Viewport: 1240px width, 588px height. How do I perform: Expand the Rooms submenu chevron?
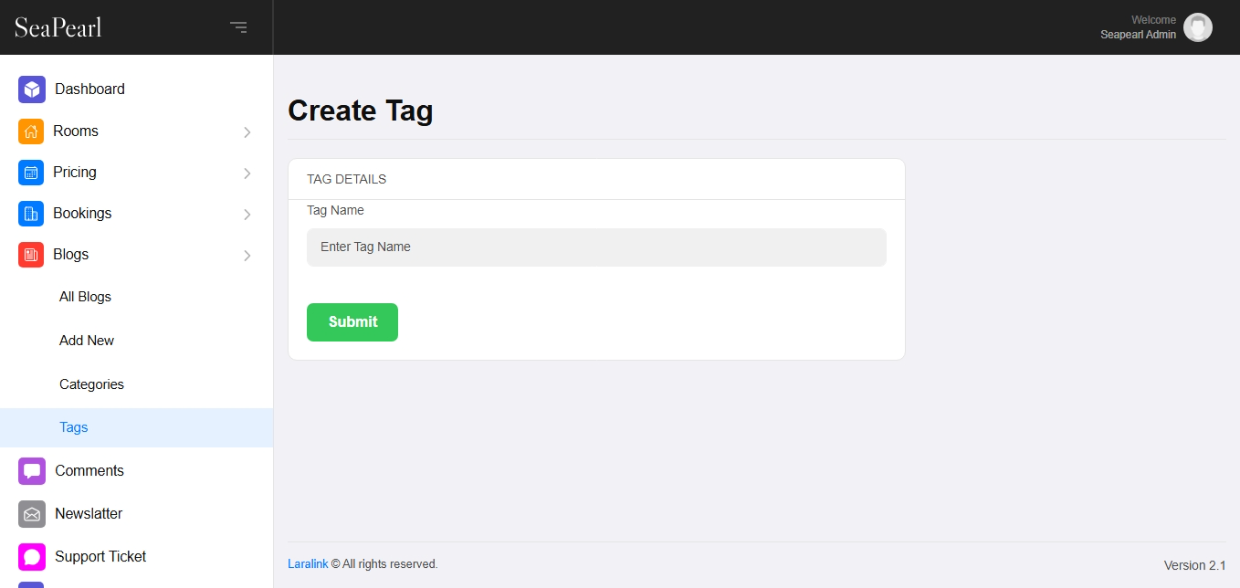[x=247, y=132]
